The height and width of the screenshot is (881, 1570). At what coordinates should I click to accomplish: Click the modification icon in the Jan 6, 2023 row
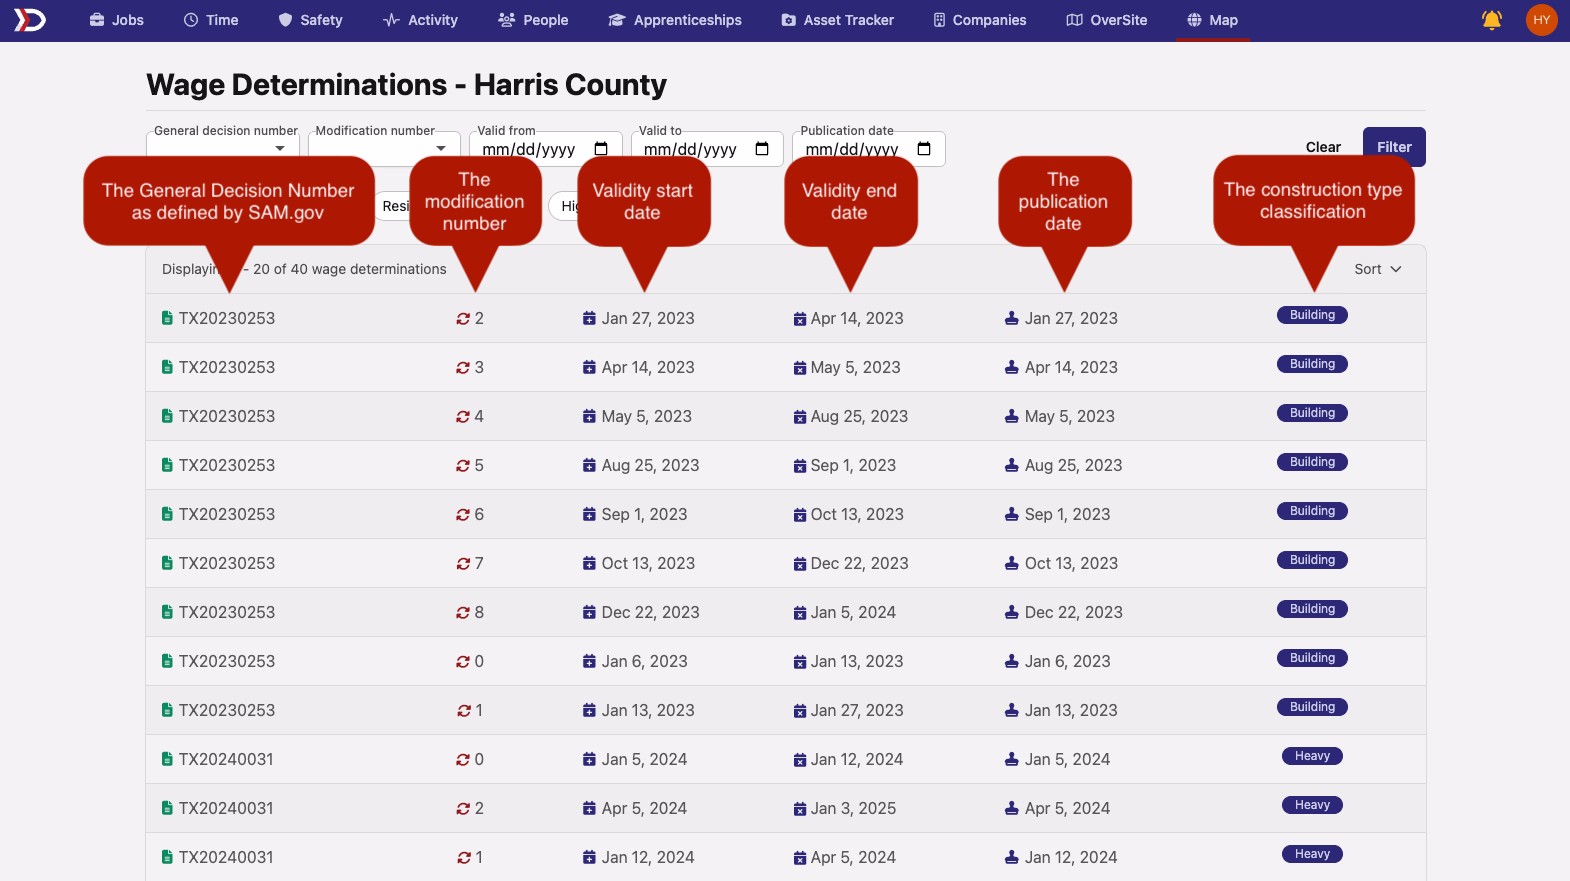[x=463, y=661]
